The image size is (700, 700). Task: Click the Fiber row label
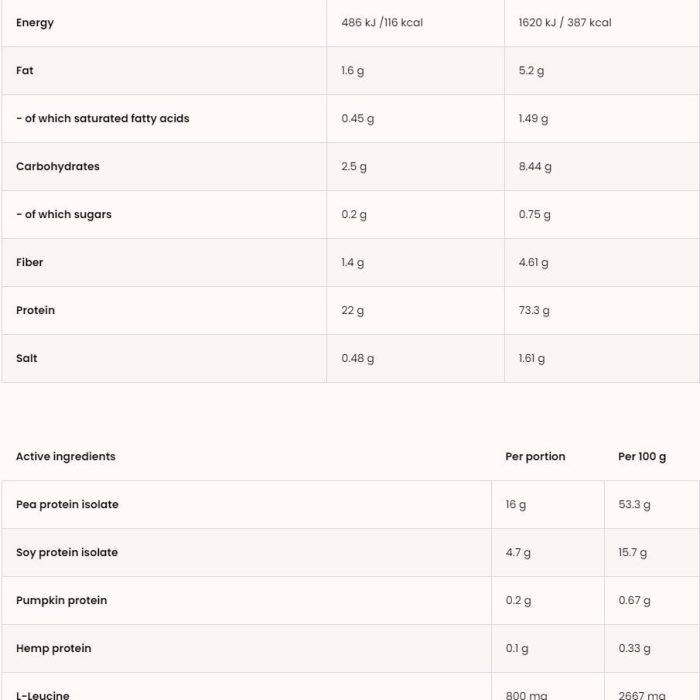29,262
